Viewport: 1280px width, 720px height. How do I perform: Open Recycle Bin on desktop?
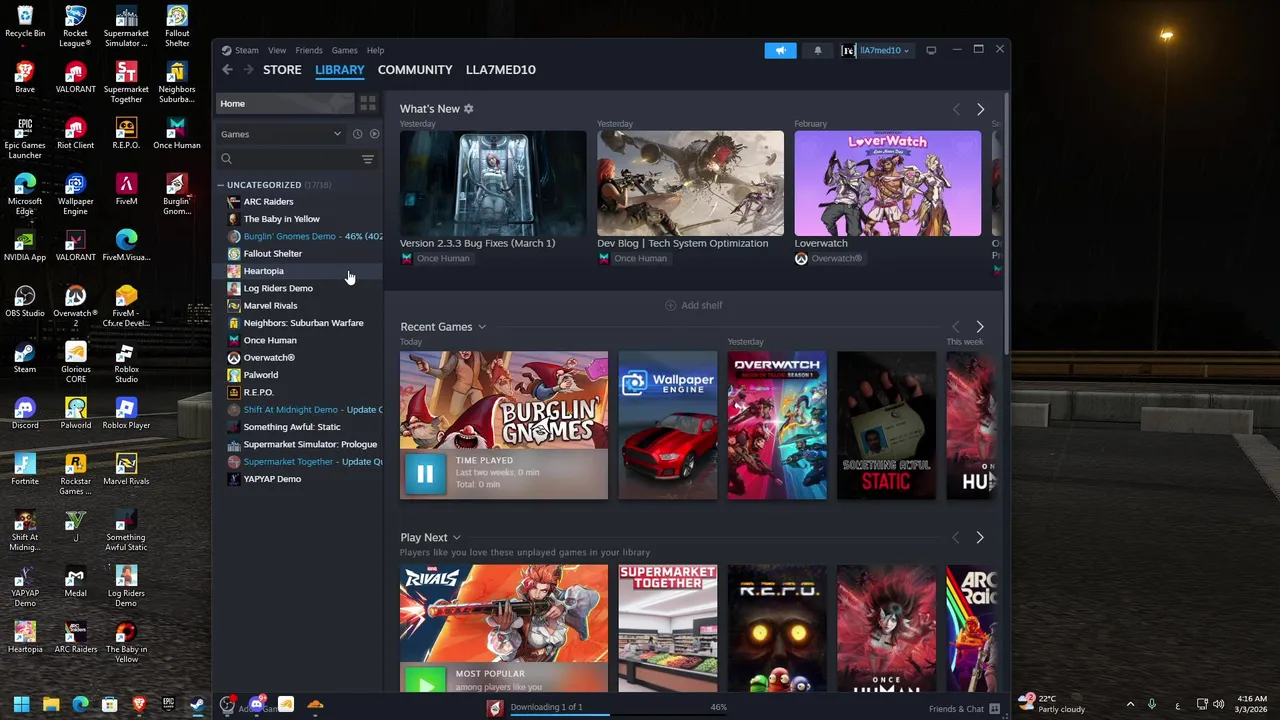point(25,22)
